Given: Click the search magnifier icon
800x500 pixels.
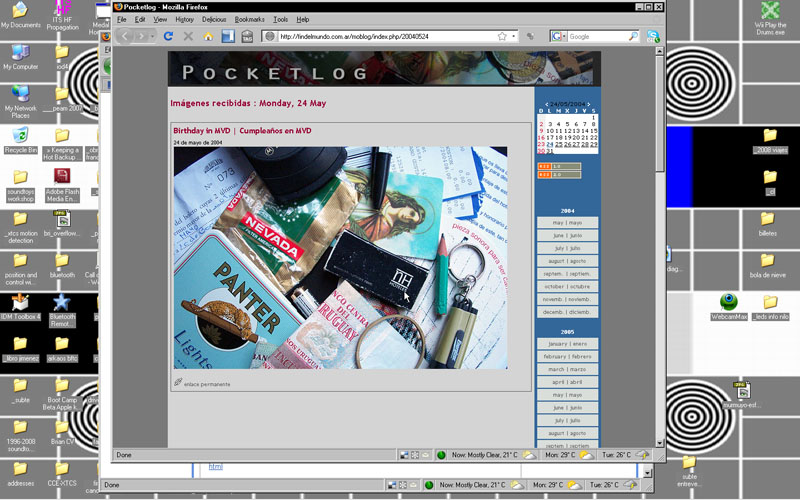Looking at the screenshot, I should click(x=636, y=36).
